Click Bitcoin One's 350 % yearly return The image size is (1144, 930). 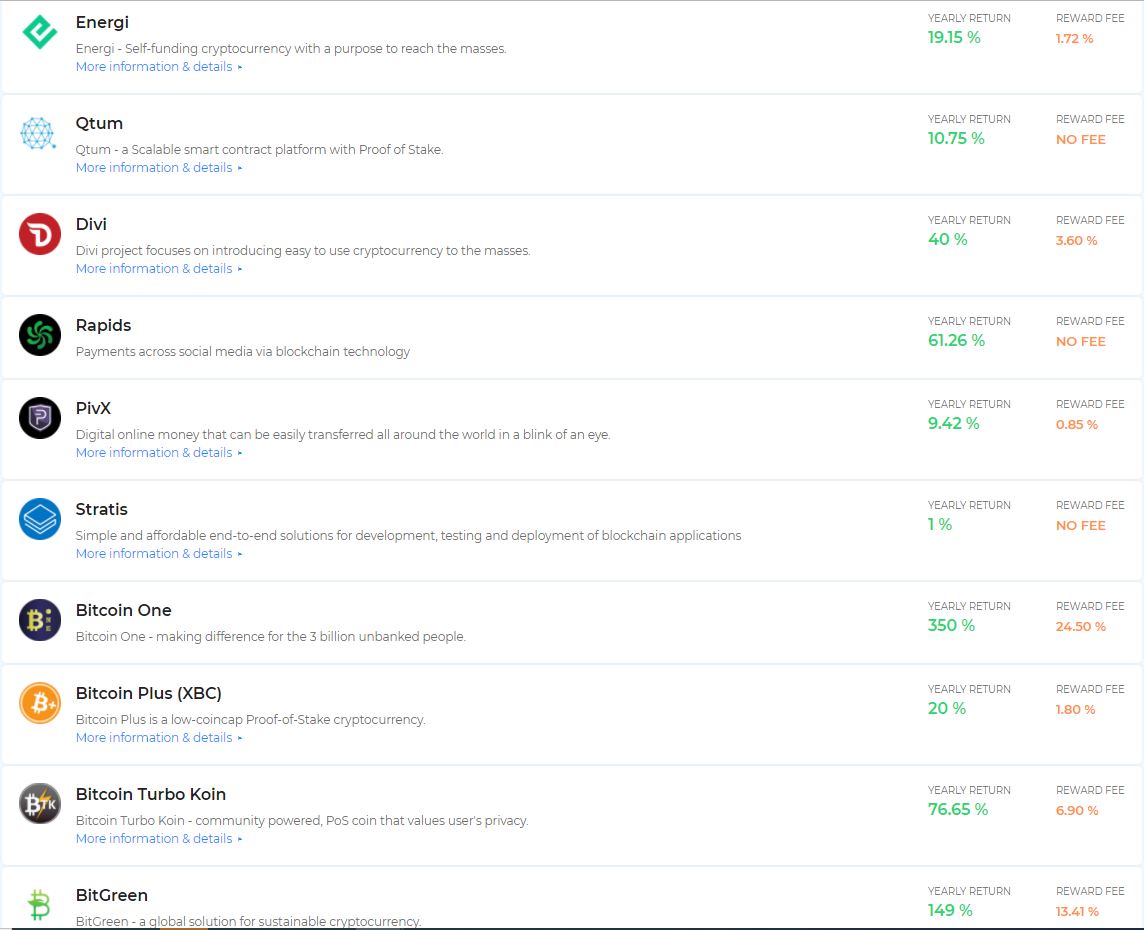pos(951,625)
